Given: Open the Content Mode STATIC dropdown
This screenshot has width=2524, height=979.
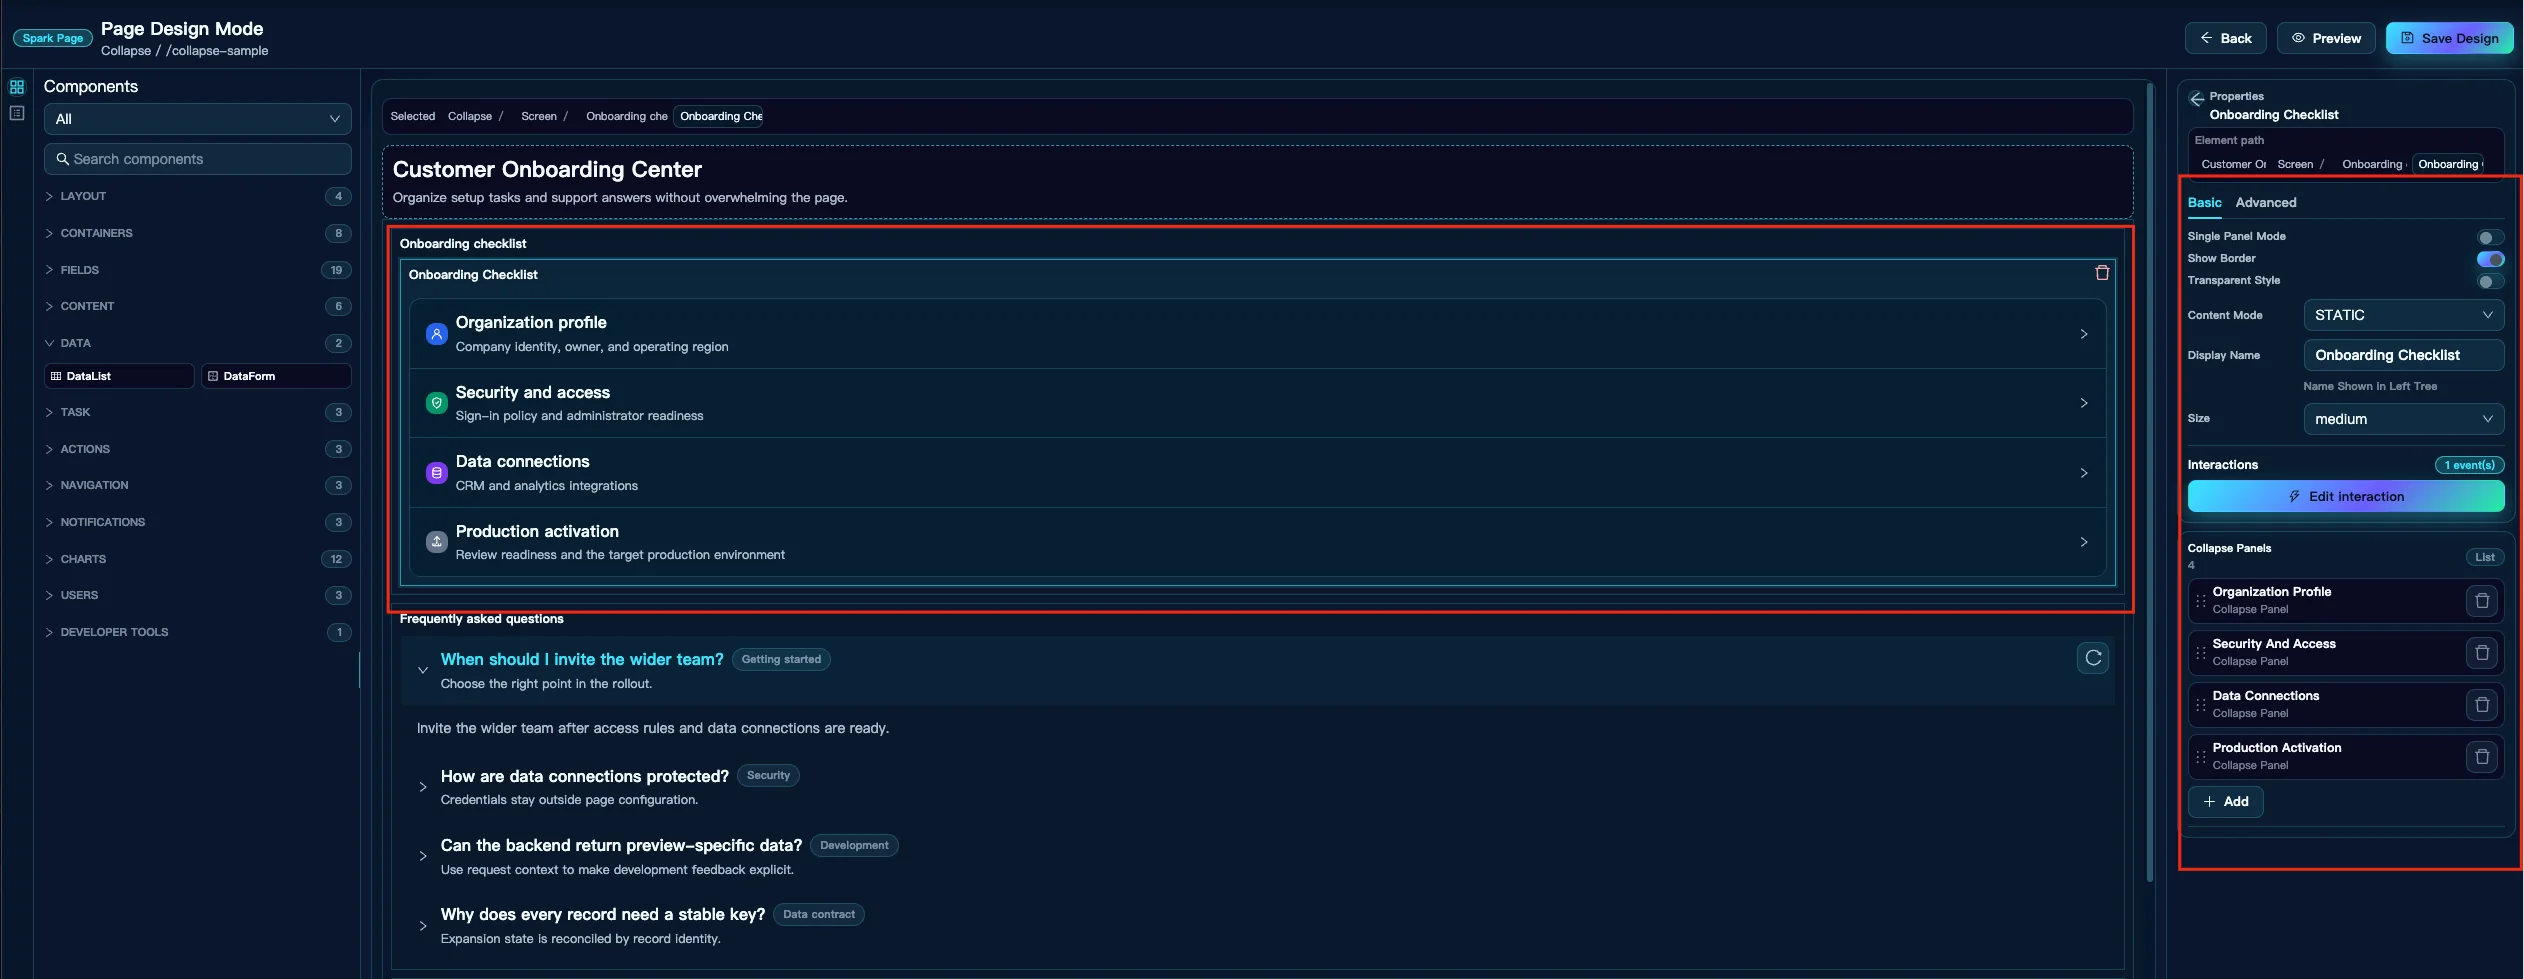Looking at the screenshot, I should point(2403,315).
